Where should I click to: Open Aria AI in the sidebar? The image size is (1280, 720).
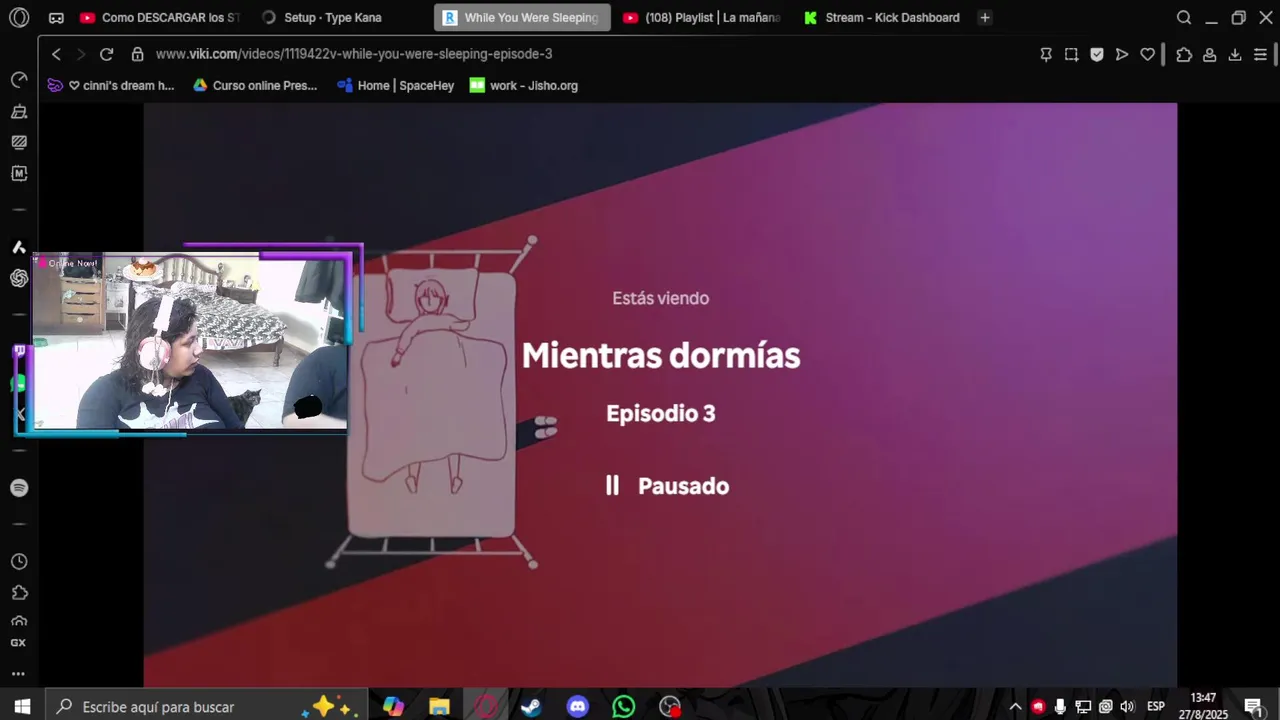coord(19,247)
